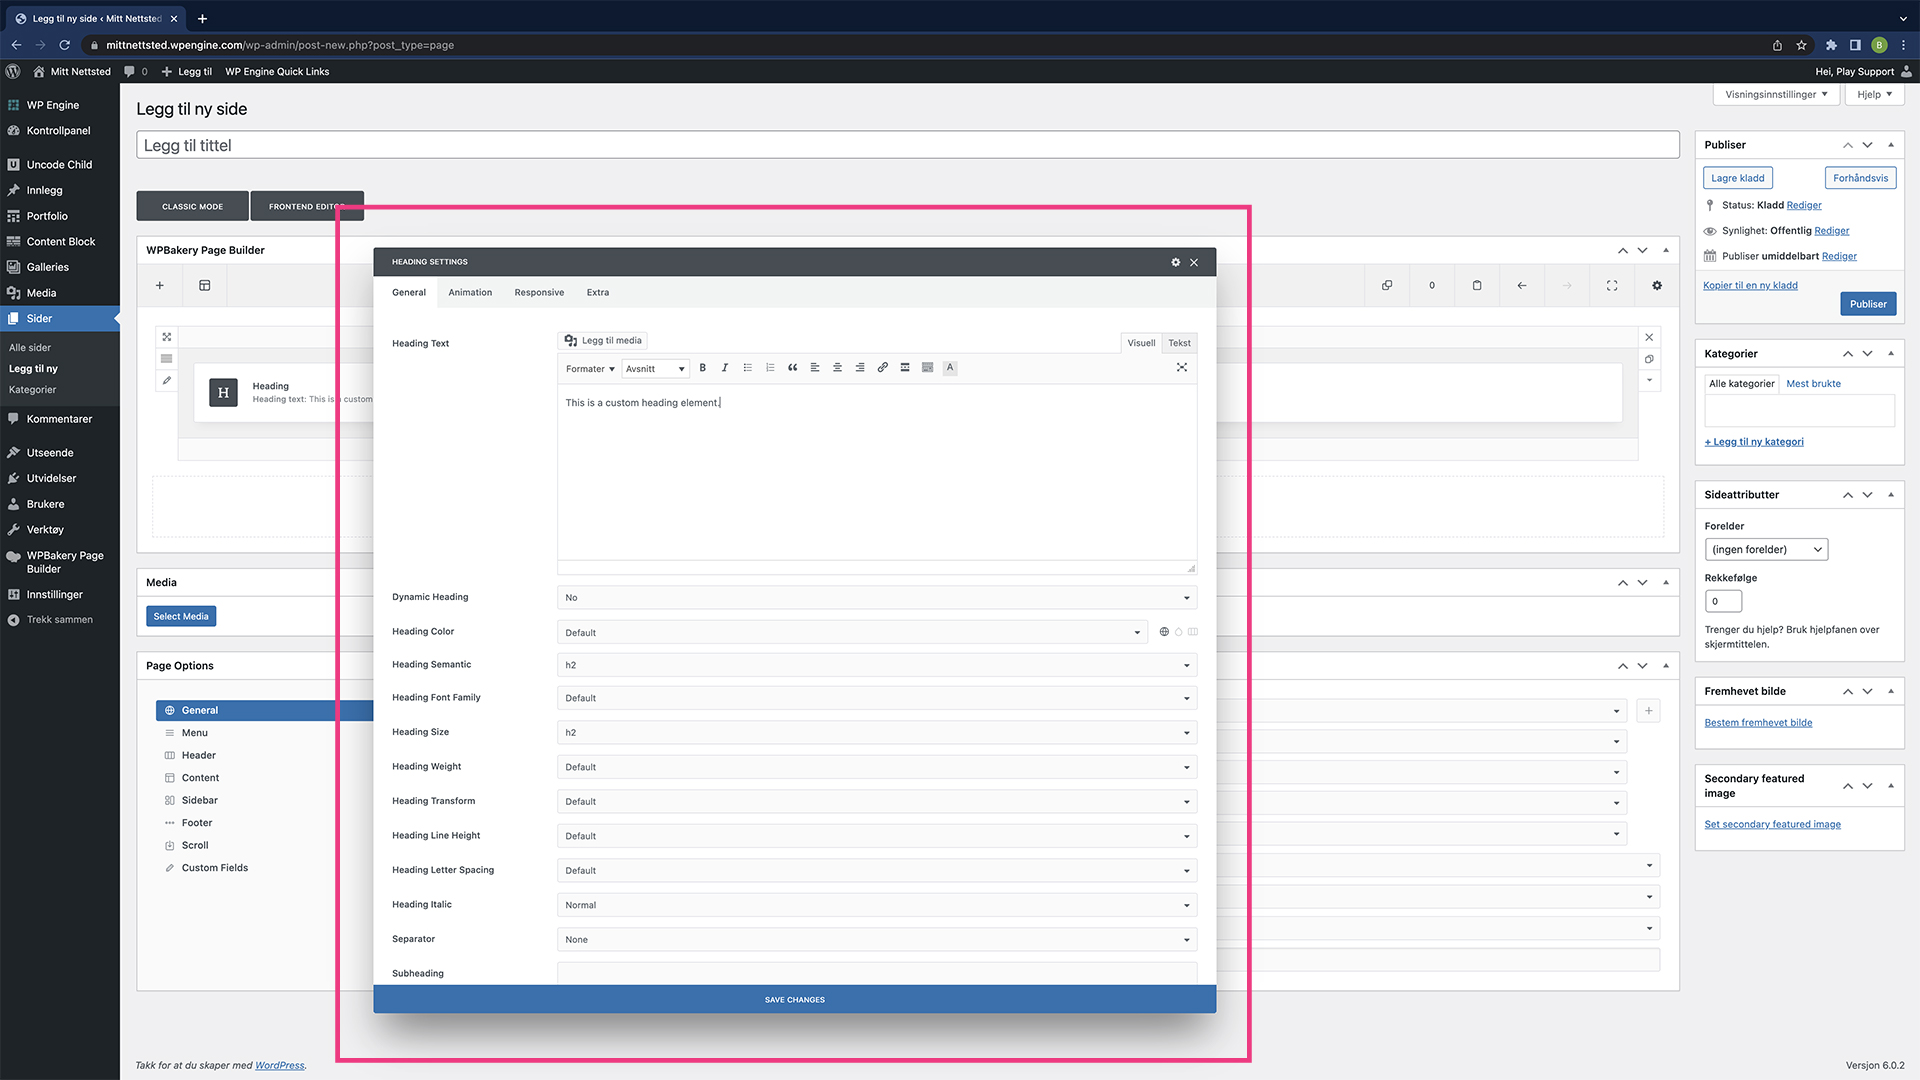Image resolution: width=1920 pixels, height=1080 pixels.
Task: Toggle WPBakery fullscreen mode
Action: click(x=1612, y=286)
